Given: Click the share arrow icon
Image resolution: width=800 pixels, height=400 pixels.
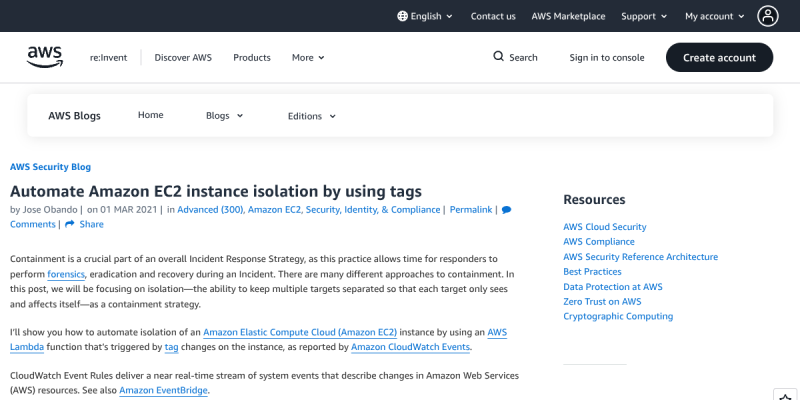Looking at the screenshot, I should point(70,224).
